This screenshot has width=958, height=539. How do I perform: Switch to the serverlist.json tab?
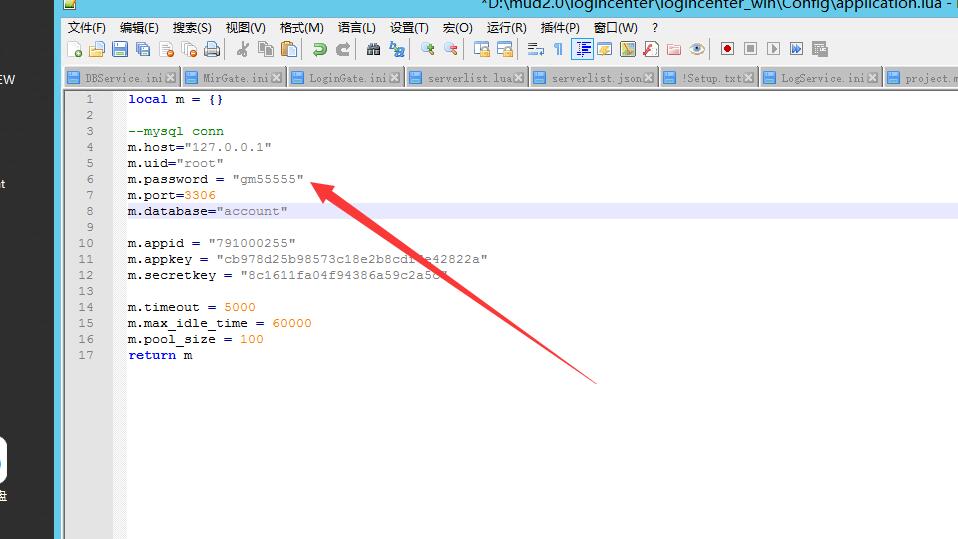596,78
